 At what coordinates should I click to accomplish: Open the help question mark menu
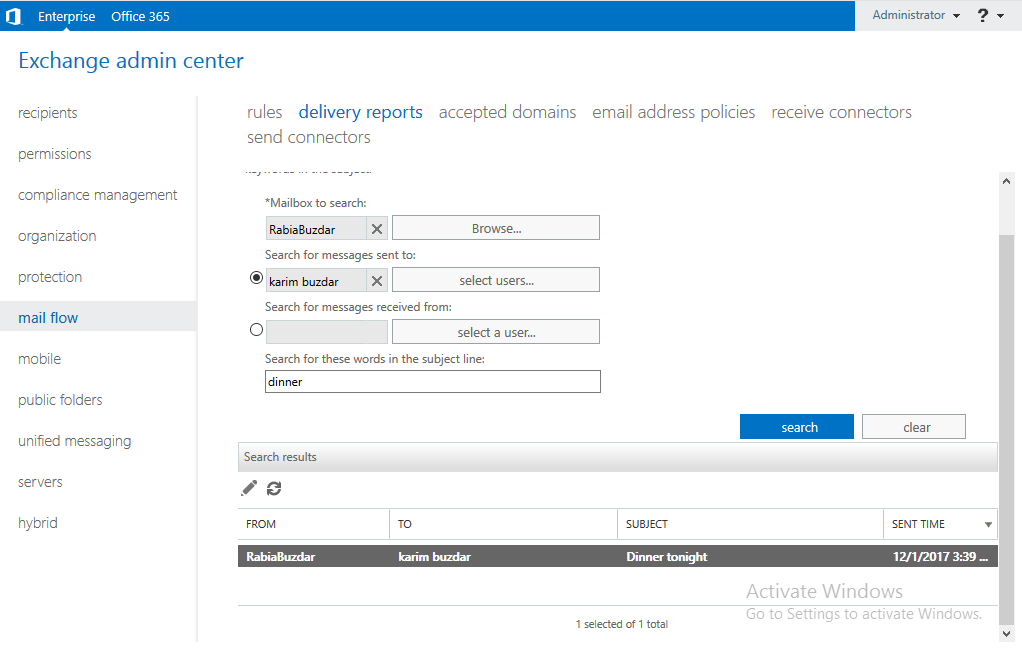tap(989, 16)
